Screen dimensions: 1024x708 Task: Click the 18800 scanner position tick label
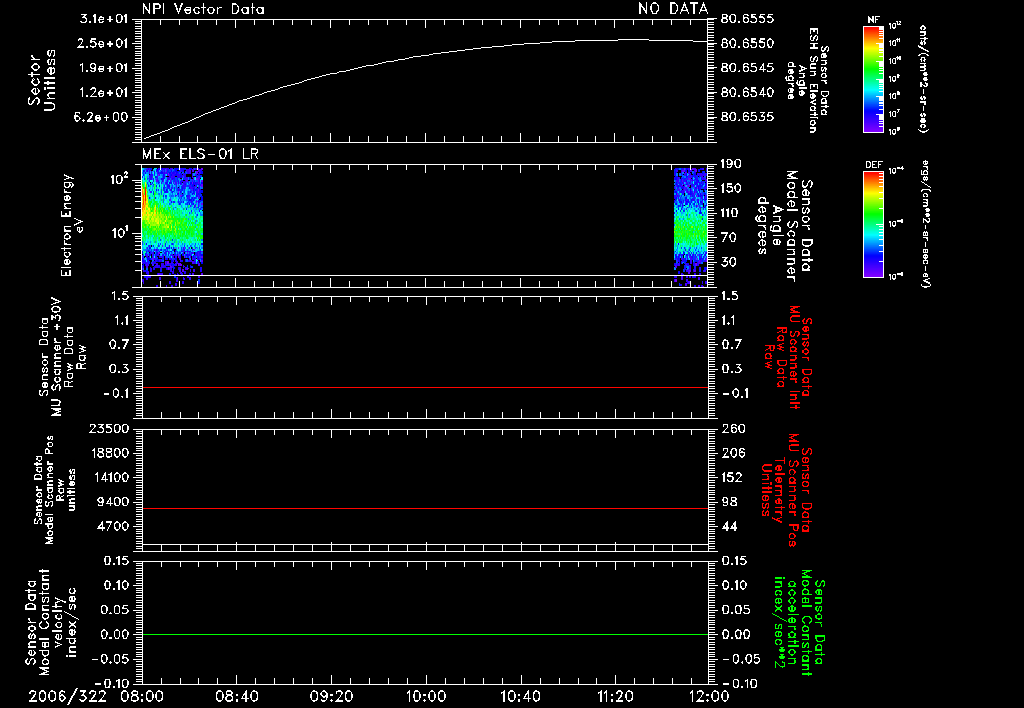click(108, 453)
